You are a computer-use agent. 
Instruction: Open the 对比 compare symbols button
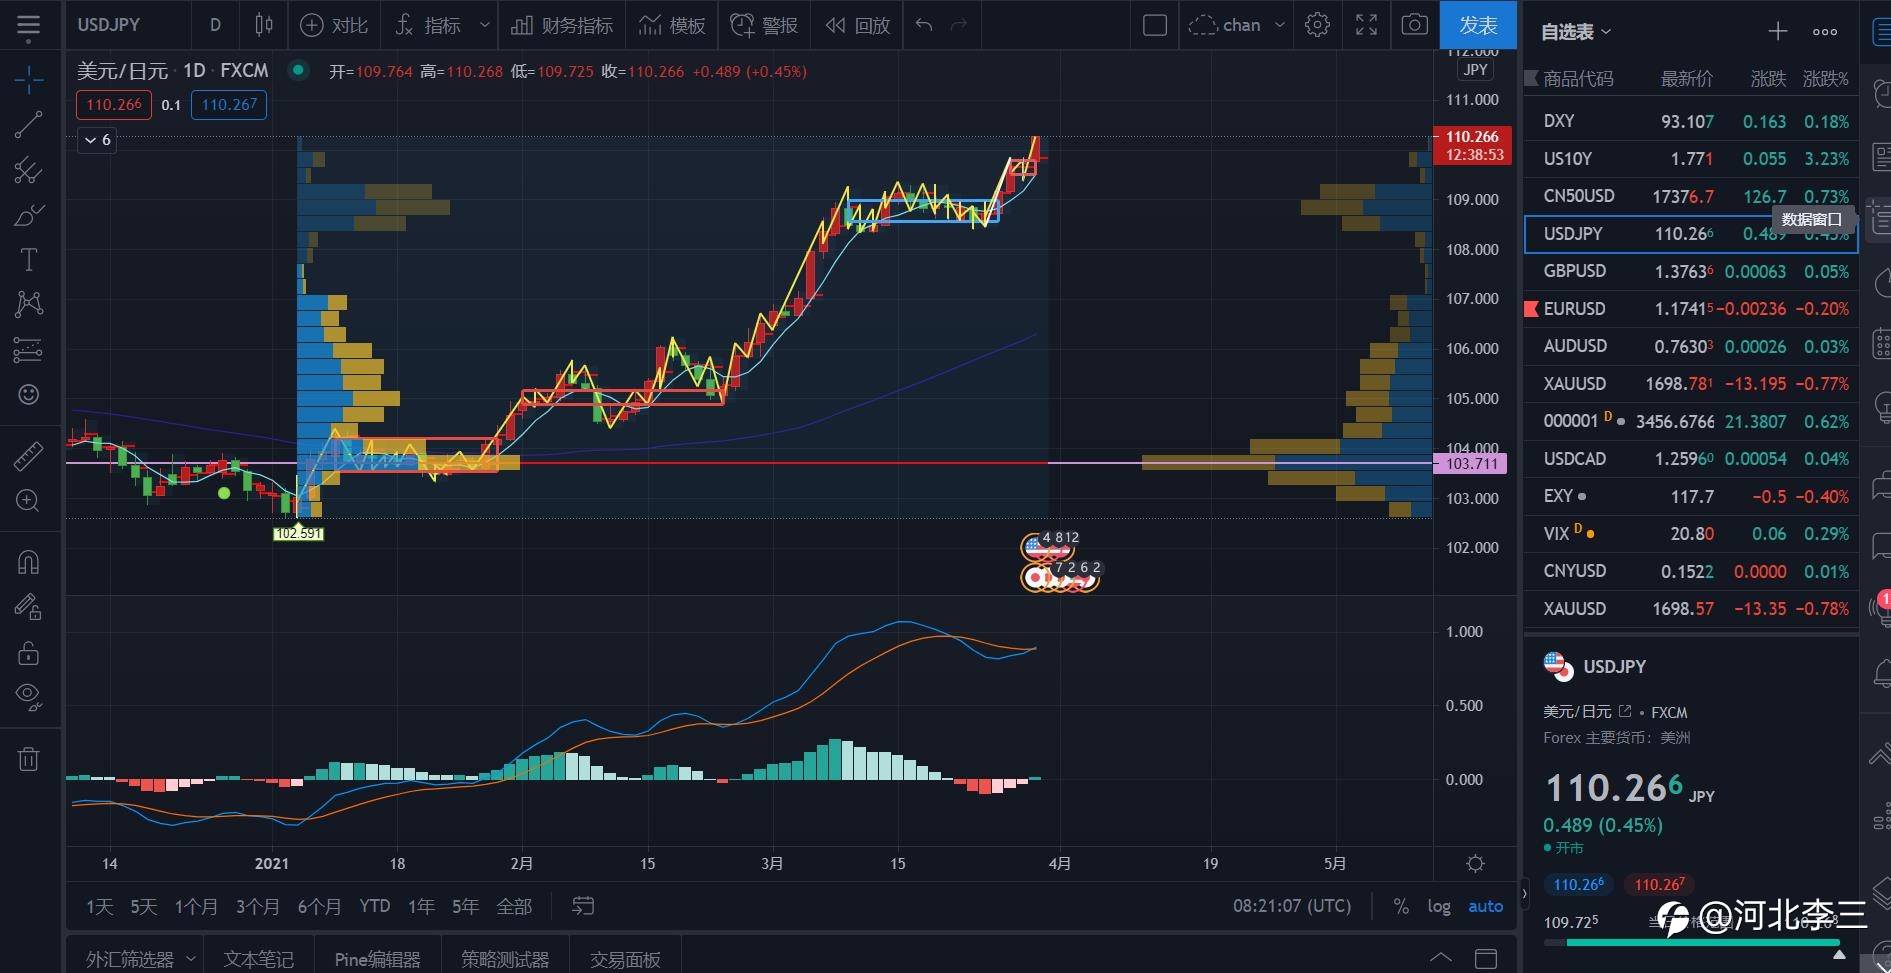(x=334, y=25)
